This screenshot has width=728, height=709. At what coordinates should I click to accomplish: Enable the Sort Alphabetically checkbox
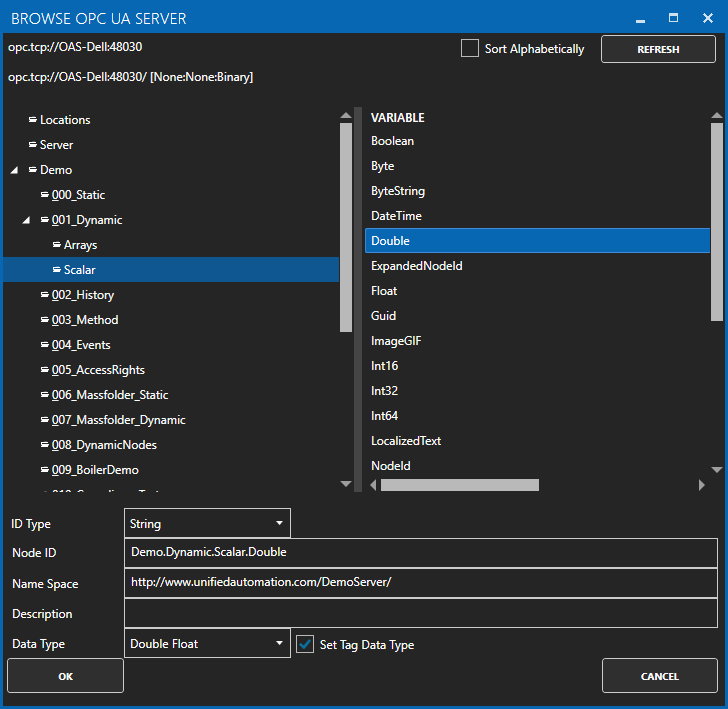pyautogui.click(x=469, y=49)
